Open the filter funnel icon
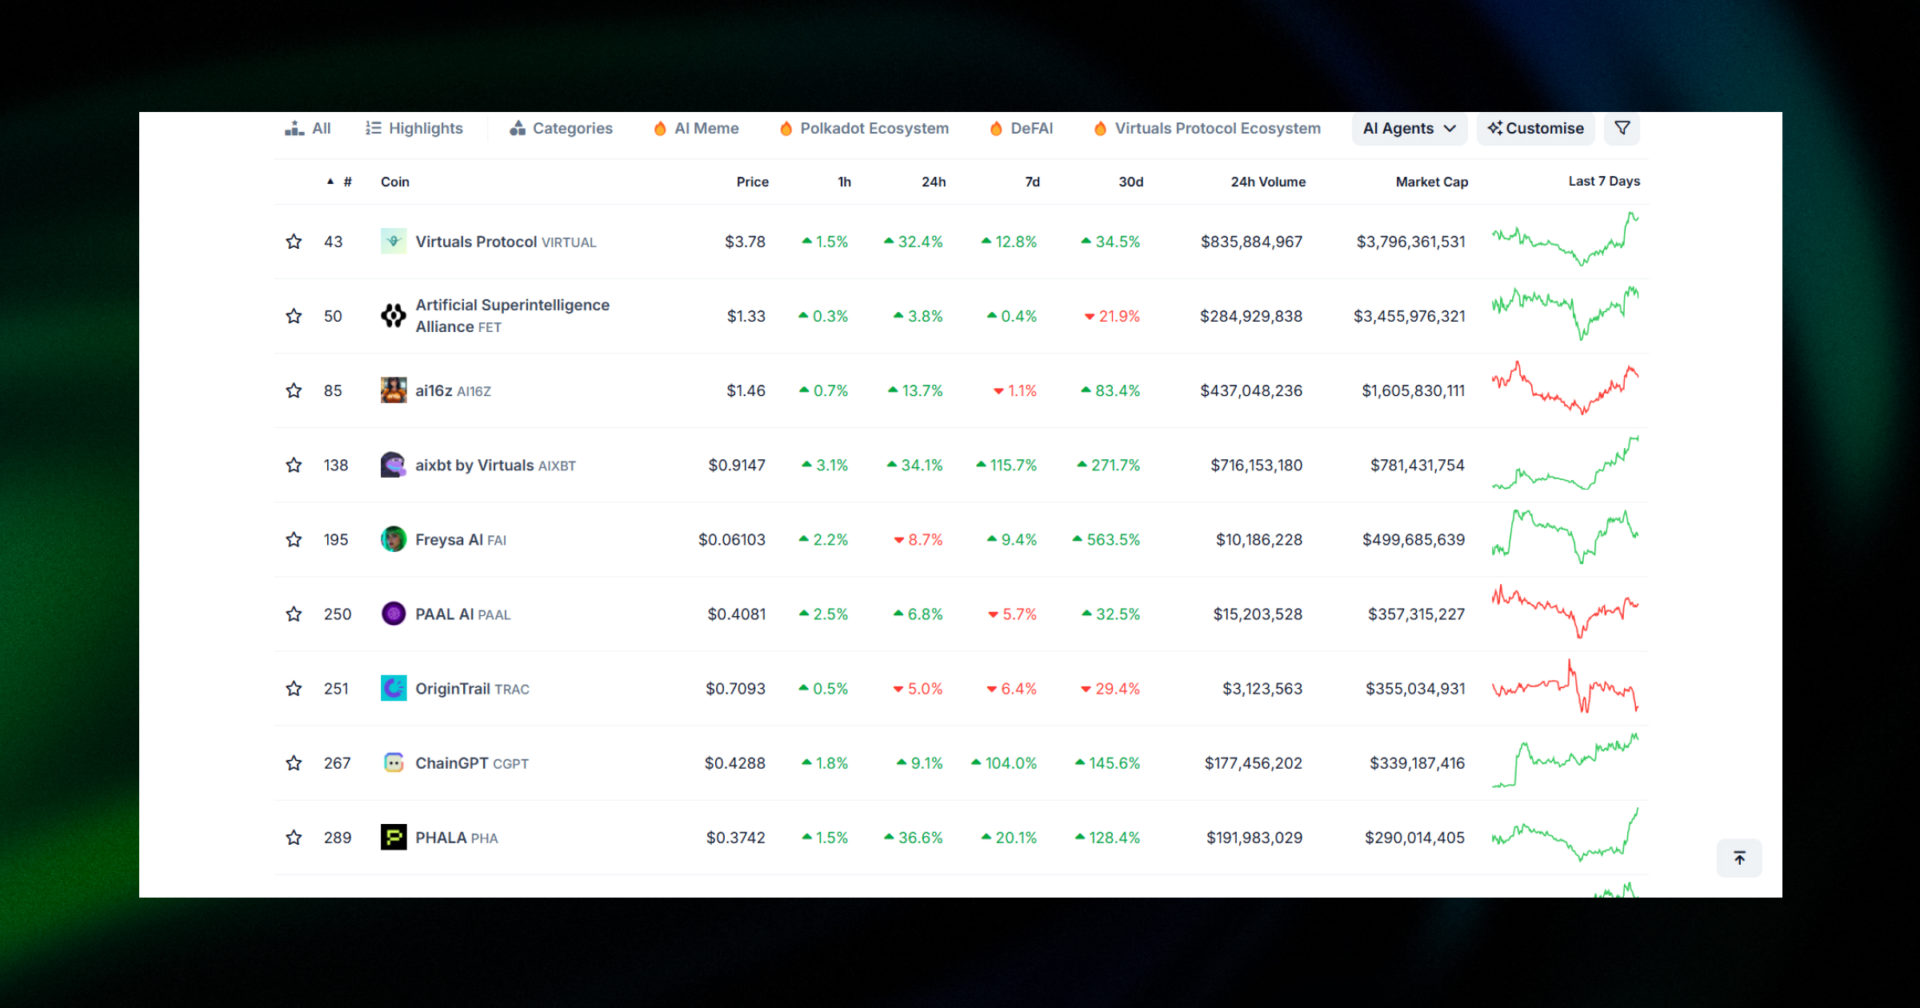This screenshot has width=1920, height=1008. point(1622,128)
